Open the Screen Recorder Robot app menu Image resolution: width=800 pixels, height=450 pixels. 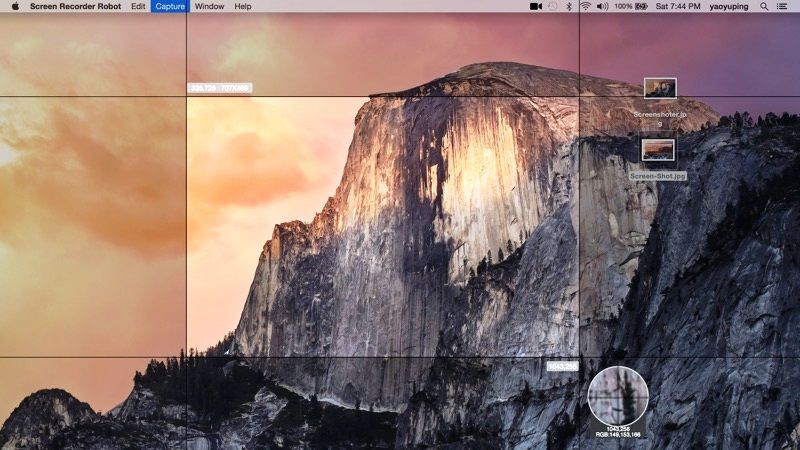pos(76,7)
